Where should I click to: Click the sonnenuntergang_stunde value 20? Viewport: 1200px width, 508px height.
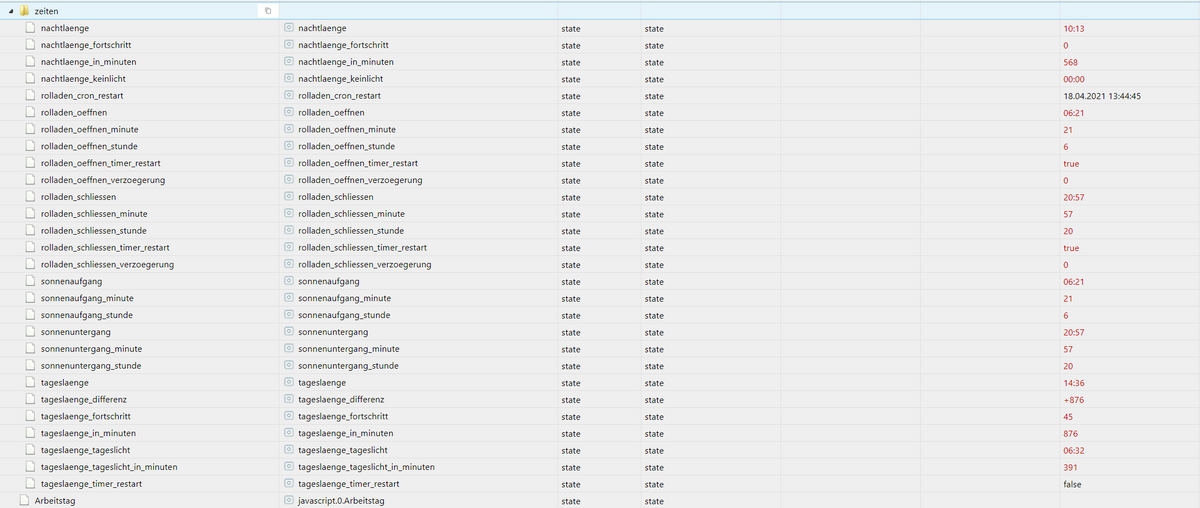pyautogui.click(x=1068, y=365)
